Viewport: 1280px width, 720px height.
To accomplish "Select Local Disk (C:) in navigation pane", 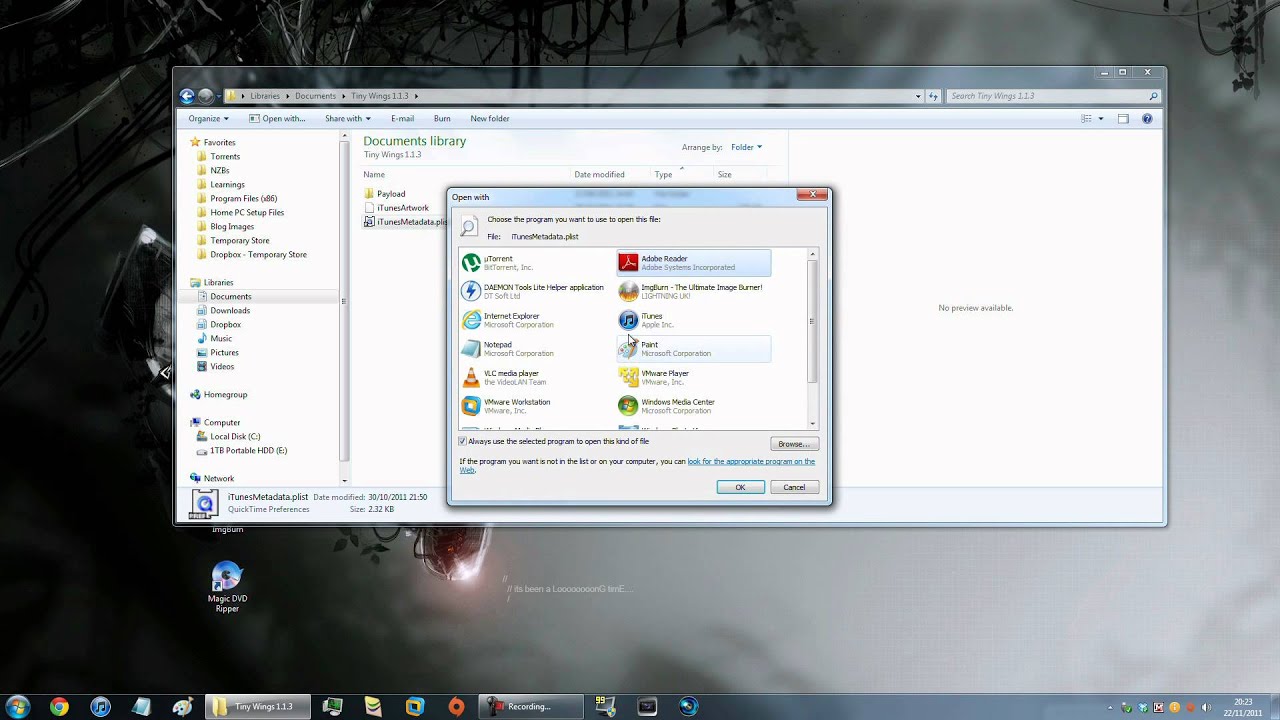I will click(235, 436).
